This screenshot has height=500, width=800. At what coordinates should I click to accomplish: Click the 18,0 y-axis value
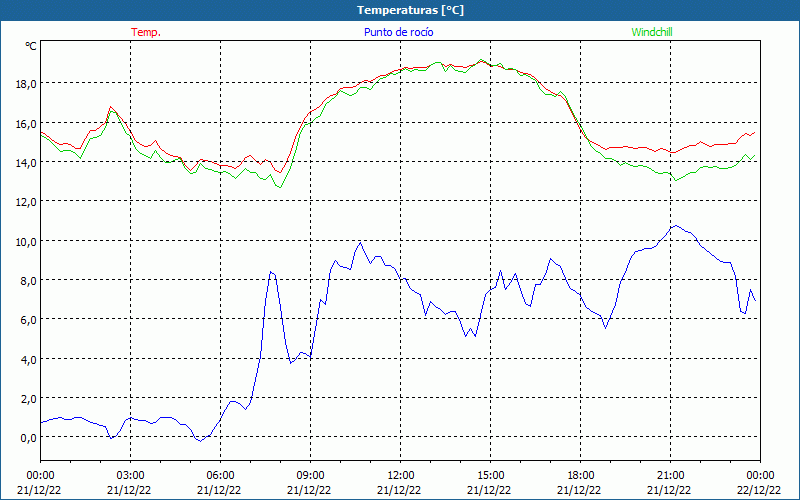click(25, 83)
